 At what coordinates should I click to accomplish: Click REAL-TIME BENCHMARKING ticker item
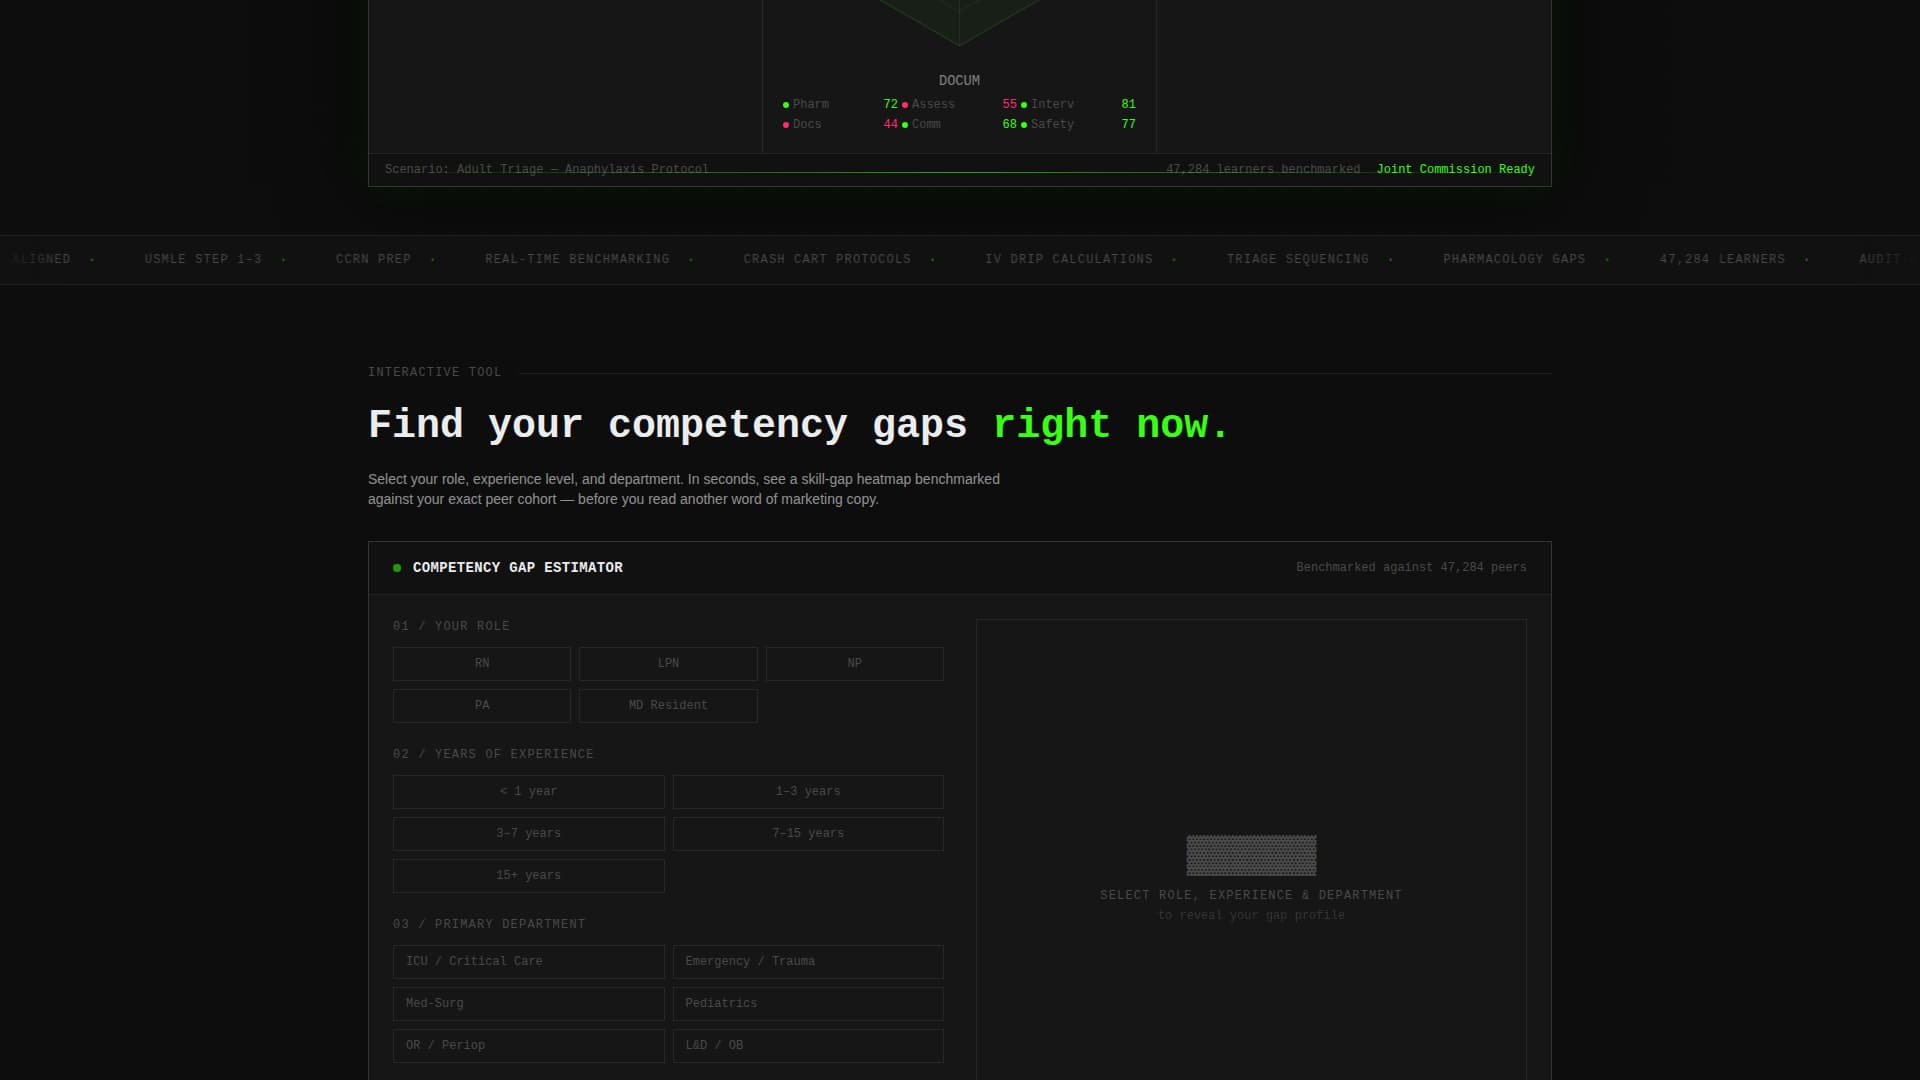coord(577,259)
